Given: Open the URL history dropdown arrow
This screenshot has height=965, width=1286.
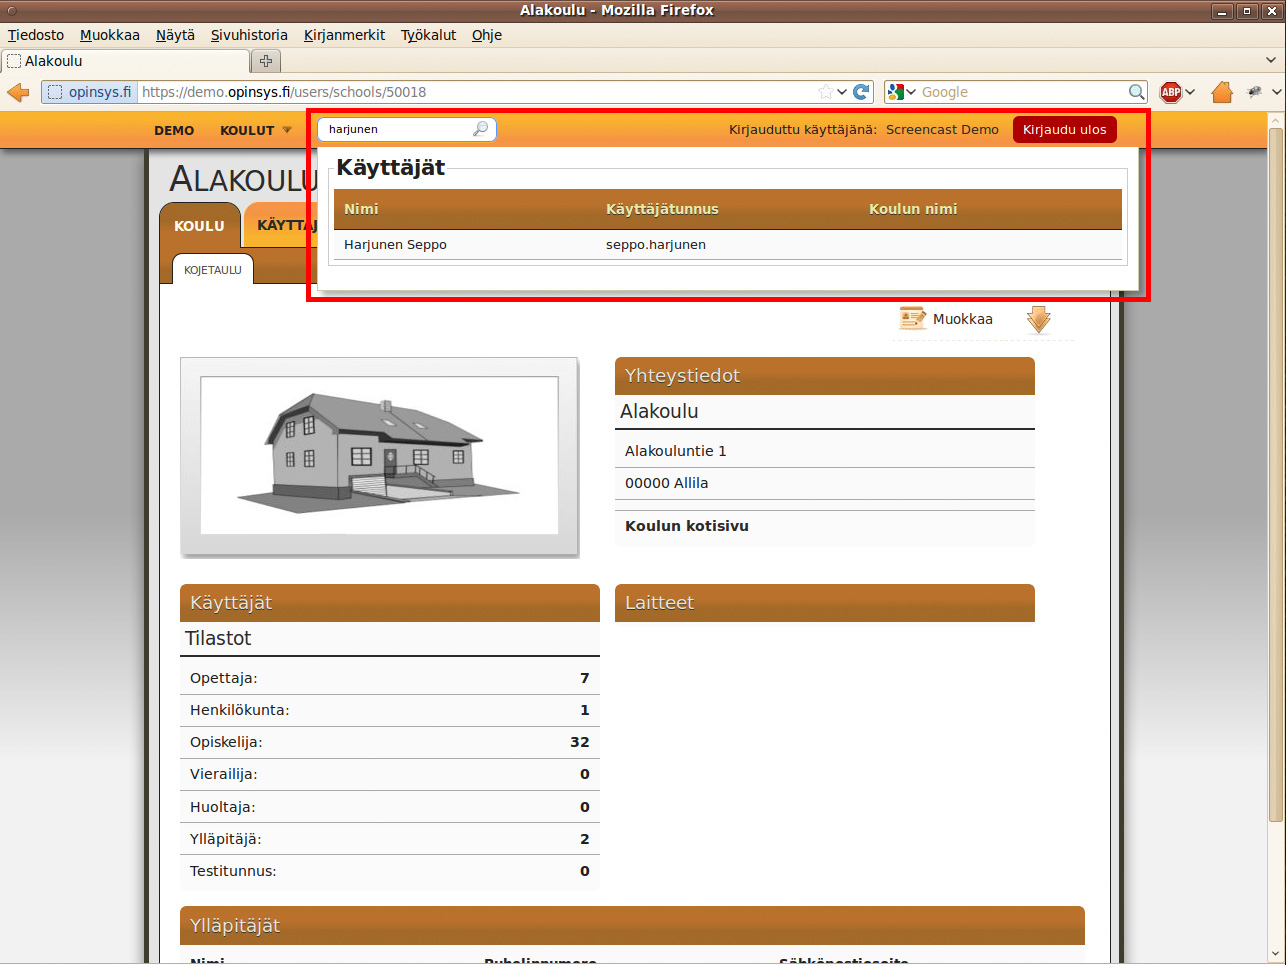Looking at the screenshot, I should [x=842, y=92].
